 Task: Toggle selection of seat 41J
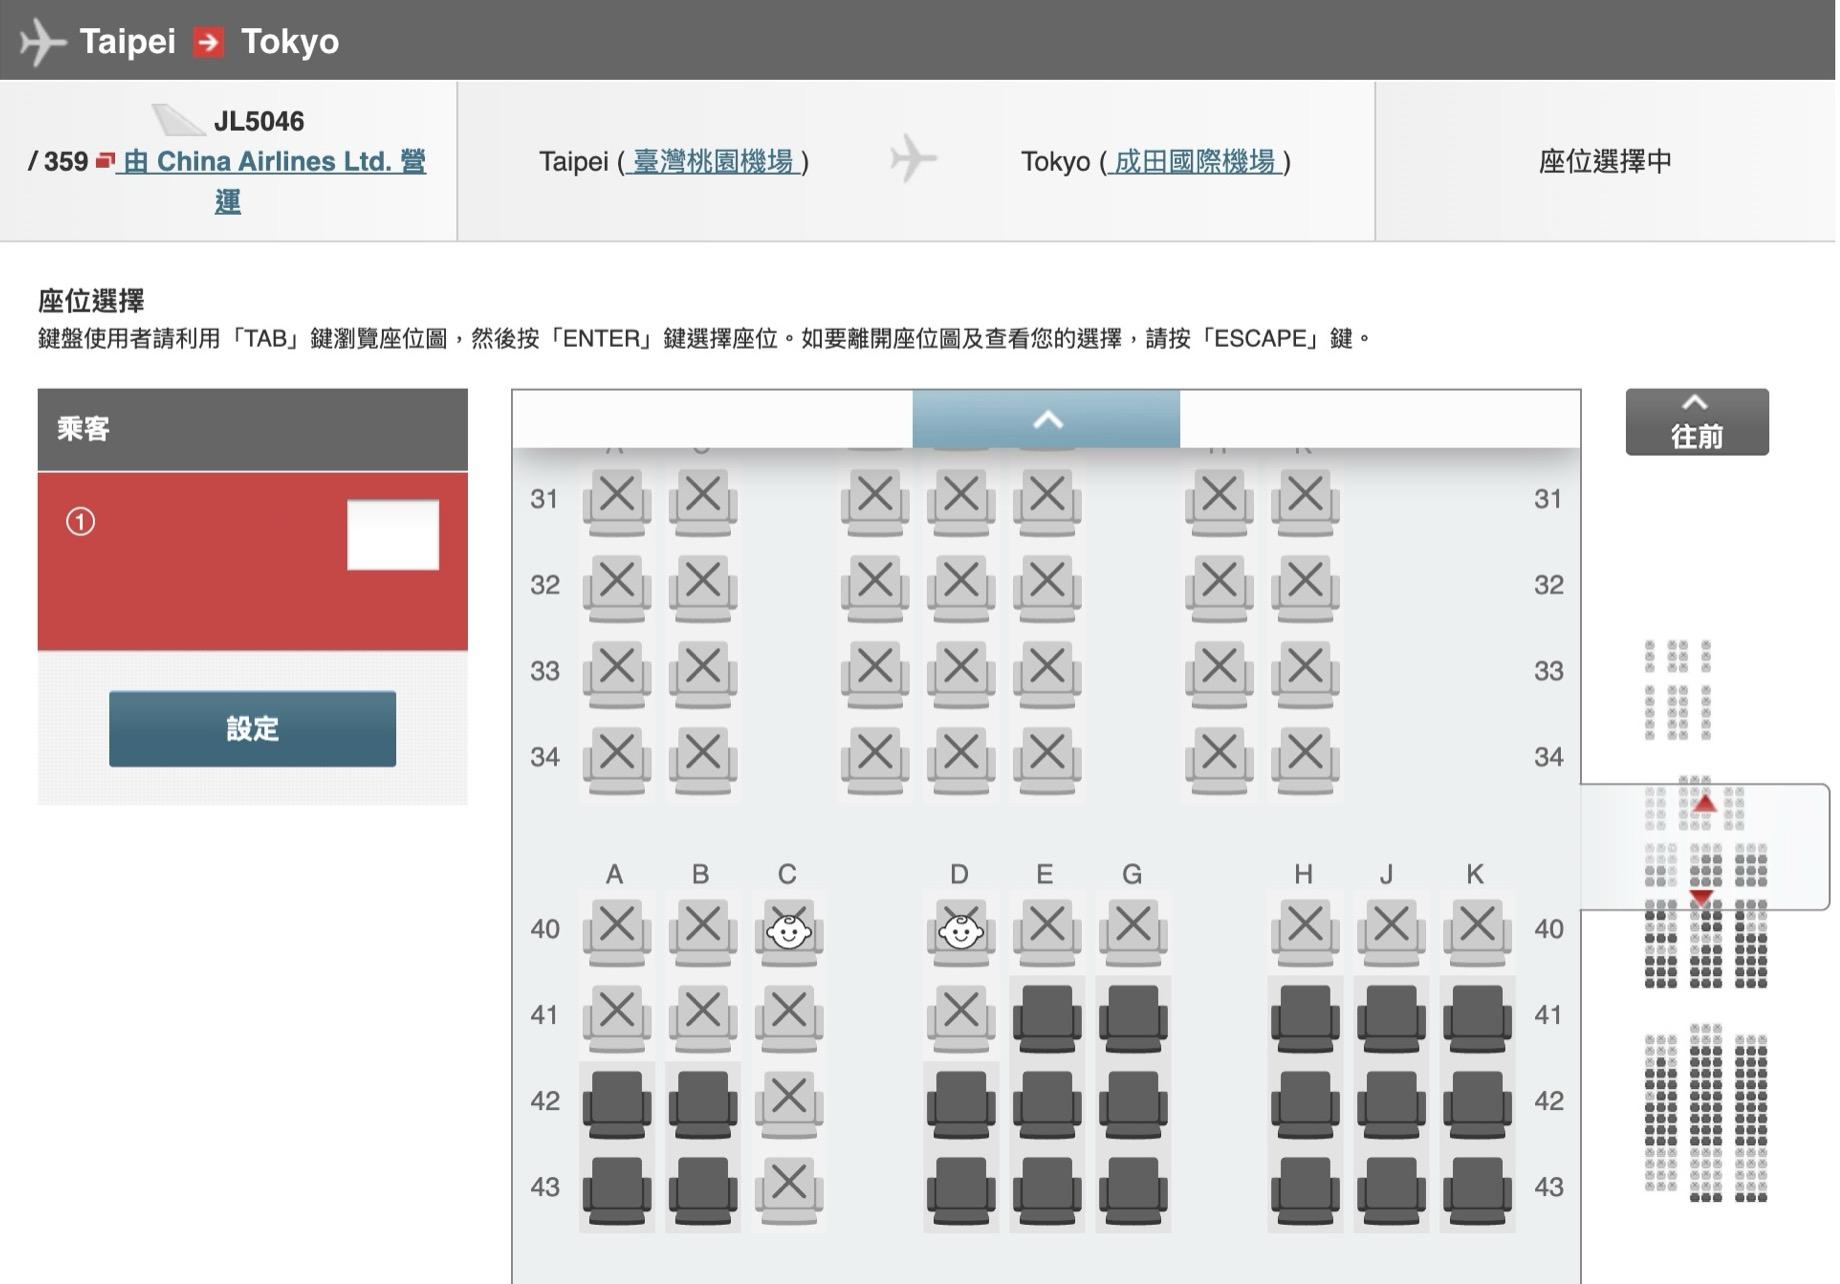[1388, 1016]
